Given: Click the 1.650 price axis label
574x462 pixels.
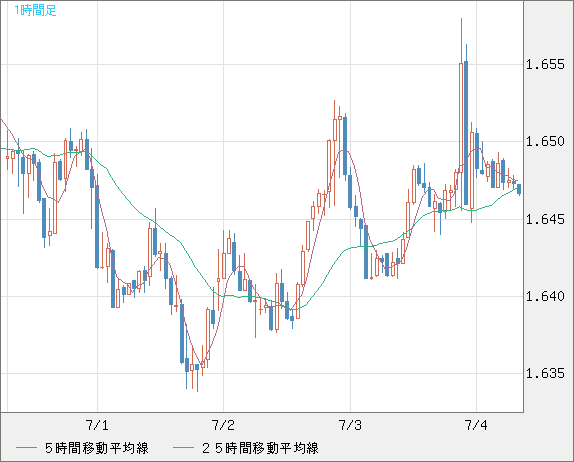Looking at the screenshot, I should click(x=545, y=141).
